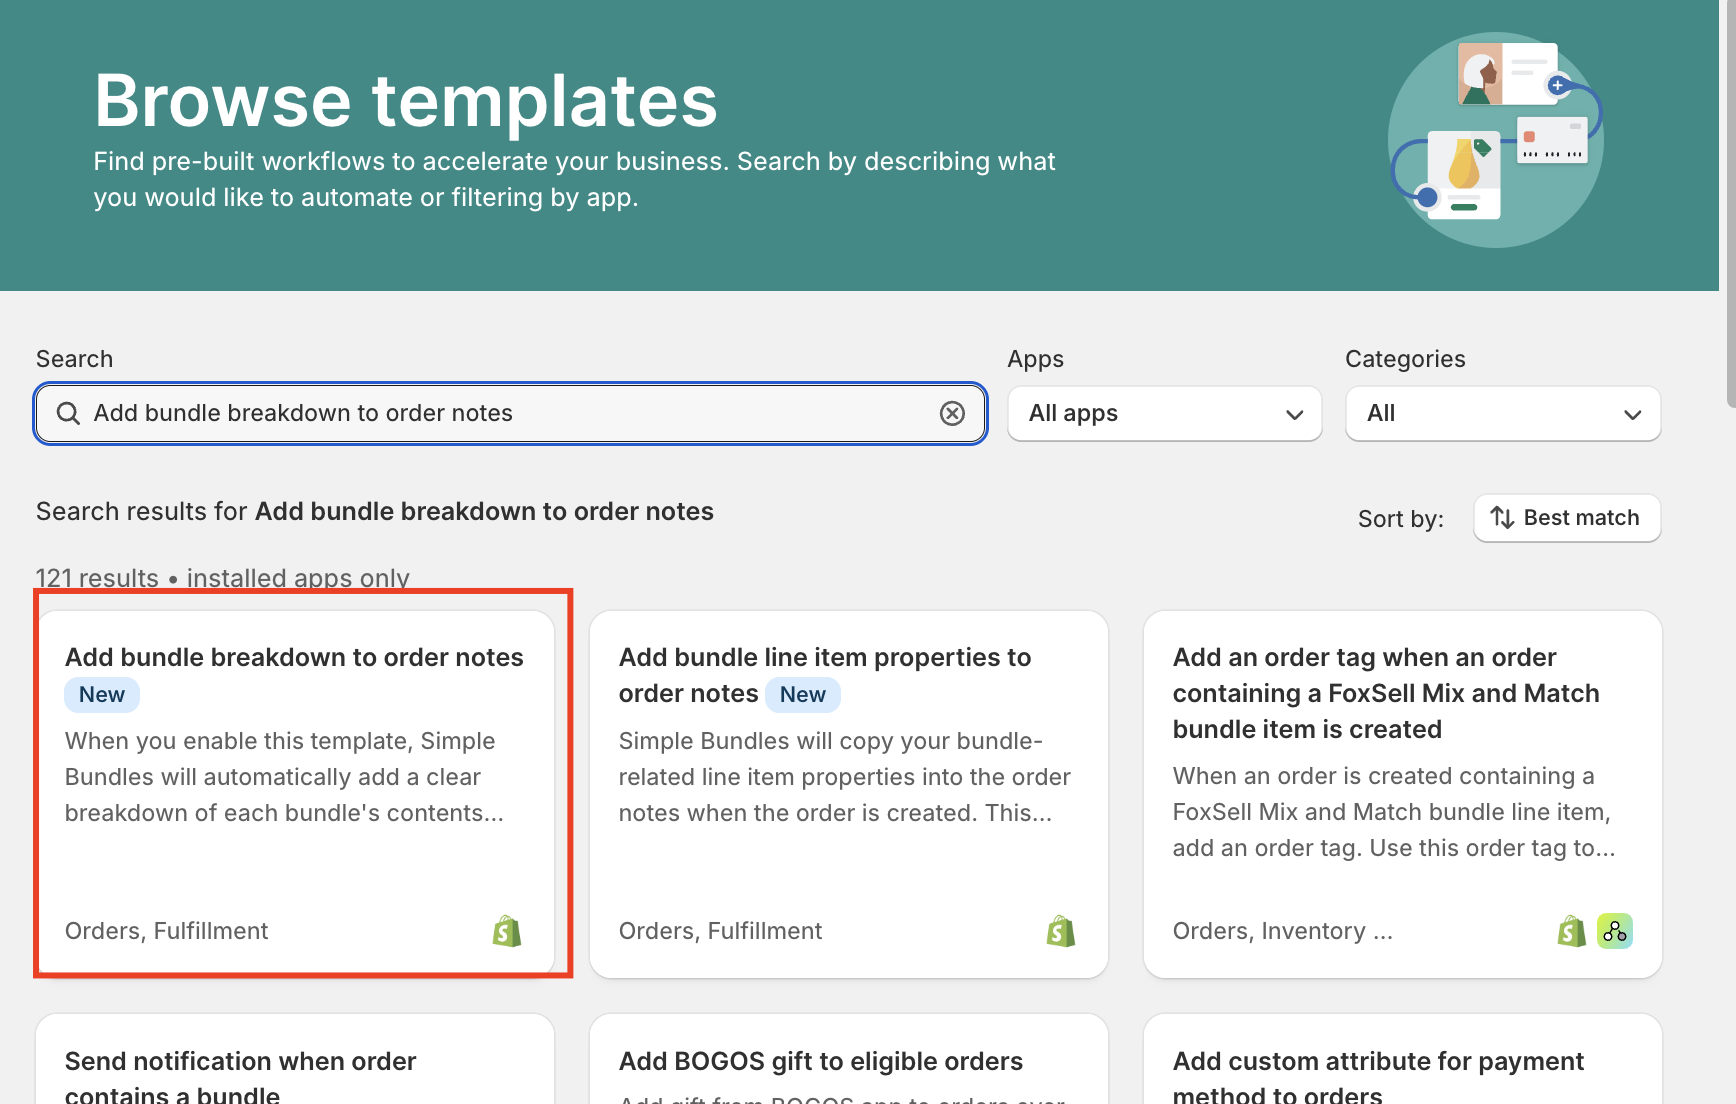Image resolution: width=1736 pixels, height=1104 pixels.
Task: Open Add bundle line item properties template
Action: [849, 794]
